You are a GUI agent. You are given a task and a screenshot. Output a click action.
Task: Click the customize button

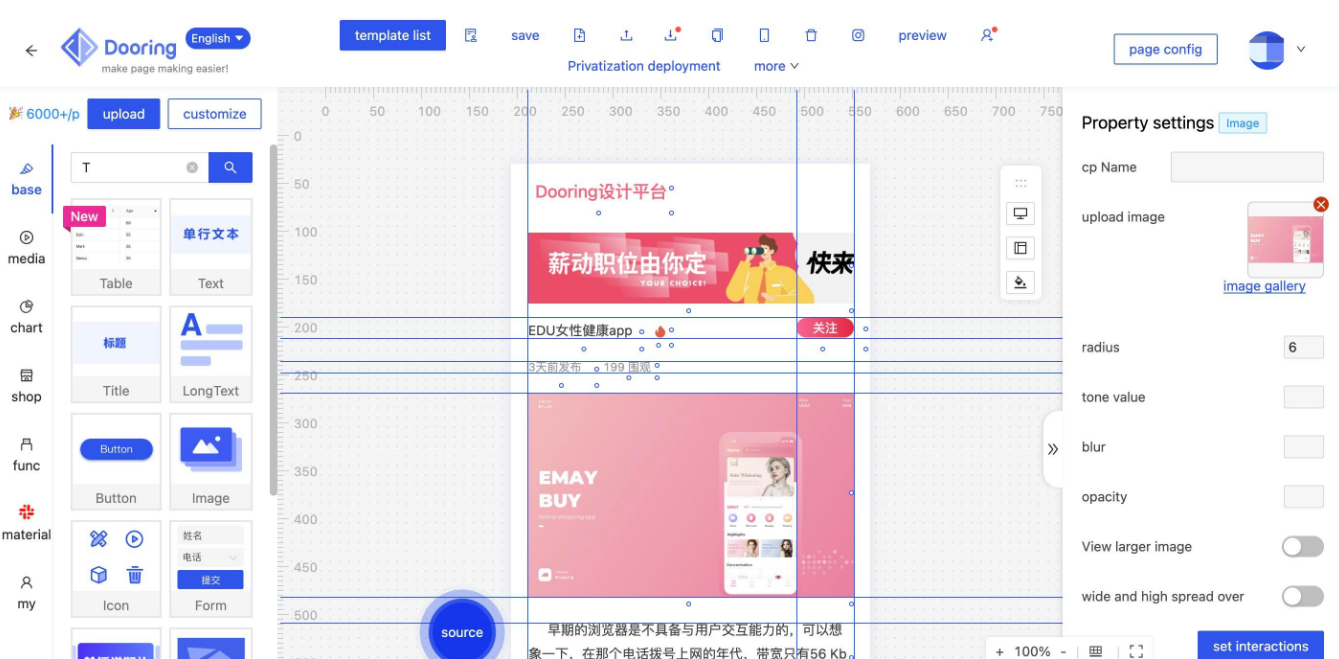point(215,114)
